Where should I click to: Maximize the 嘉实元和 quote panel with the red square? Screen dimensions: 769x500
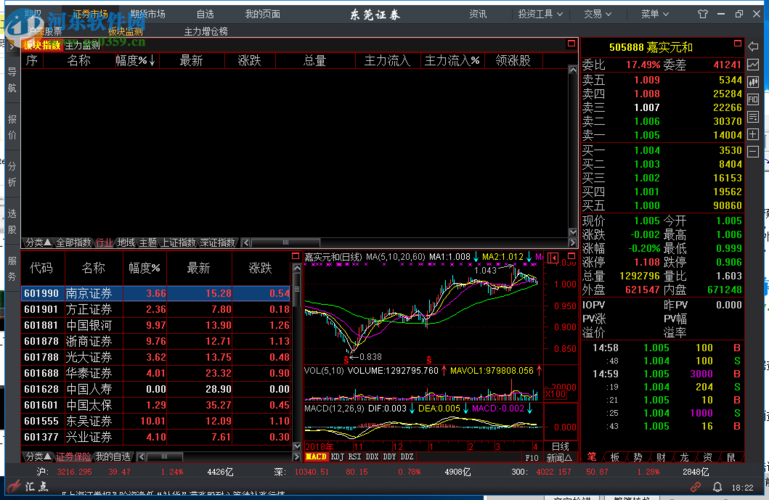[x=738, y=44]
